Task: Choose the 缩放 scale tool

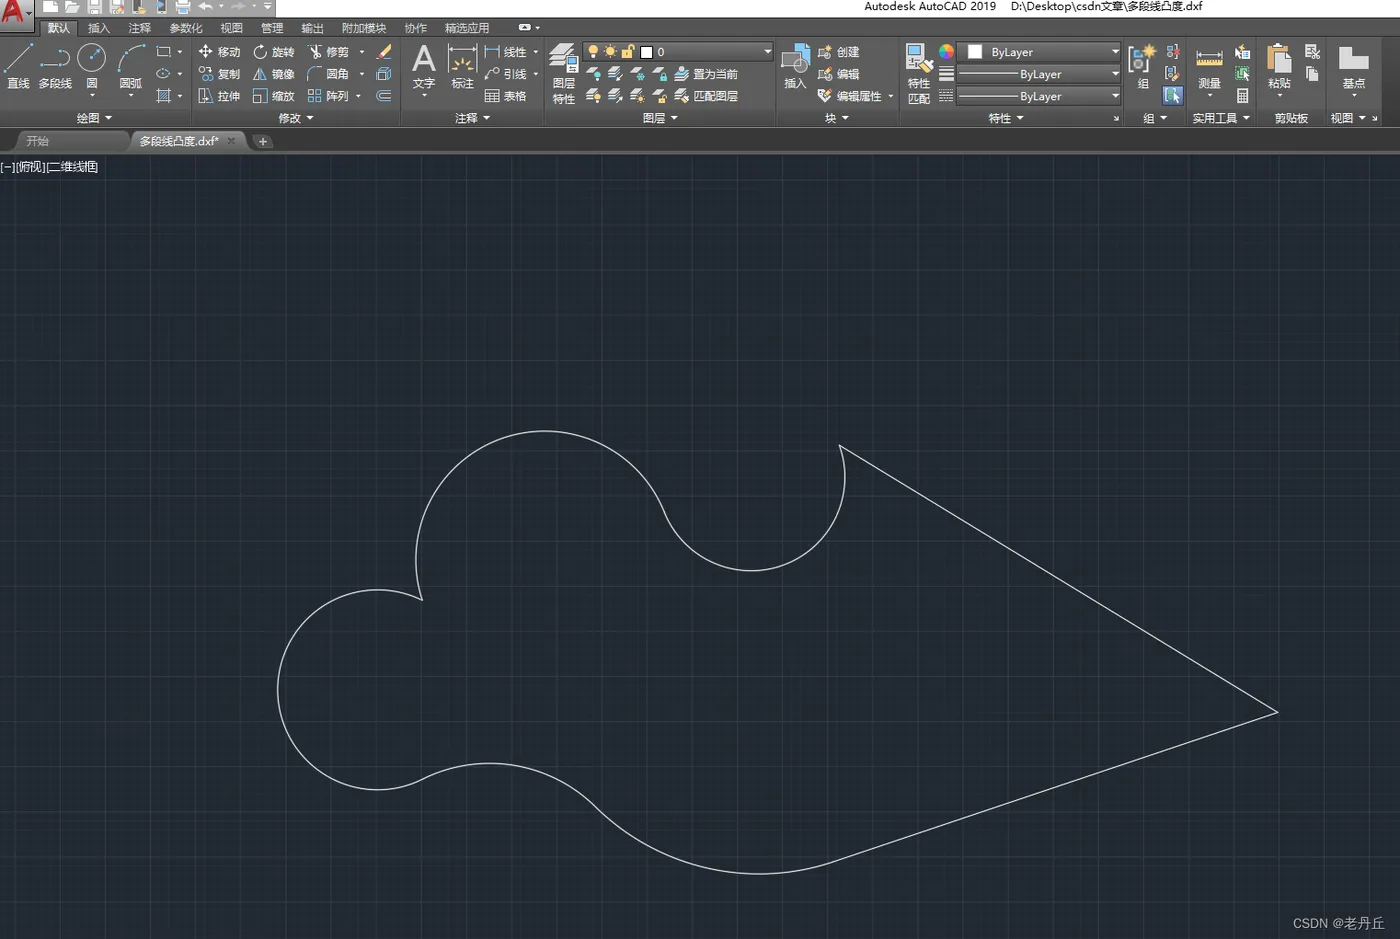Action: (x=274, y=96)
